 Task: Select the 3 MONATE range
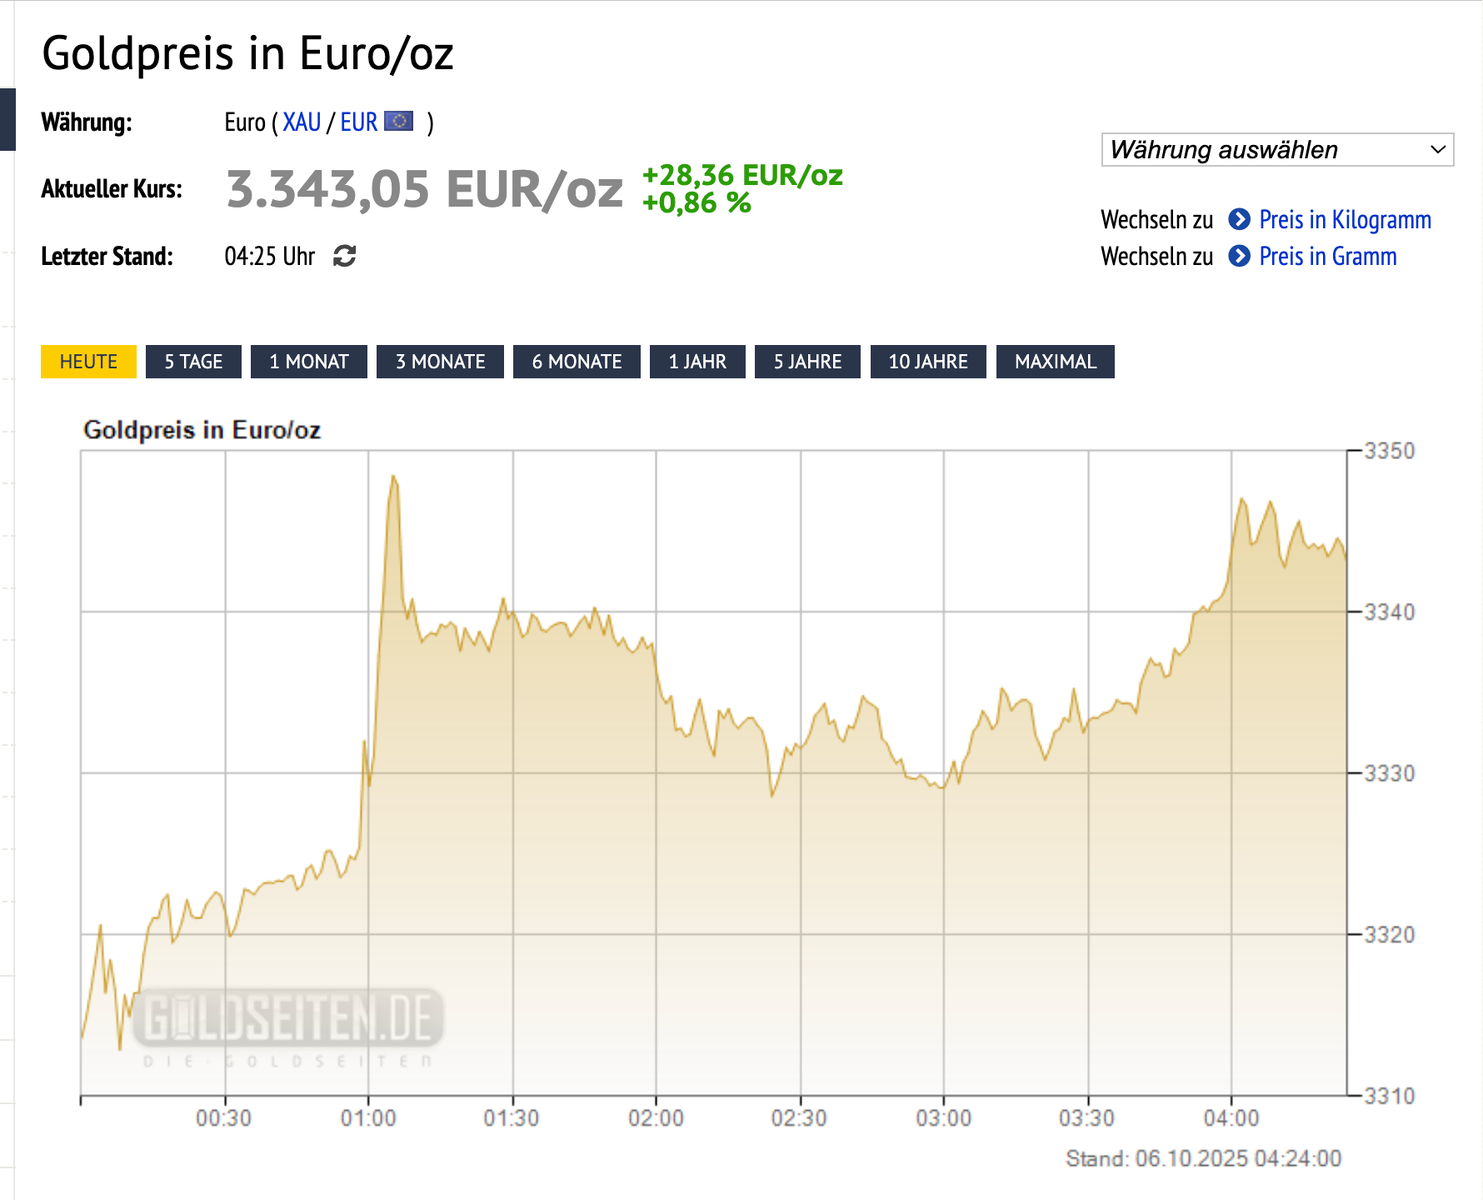pyautogui.click(x=440, y=362)
